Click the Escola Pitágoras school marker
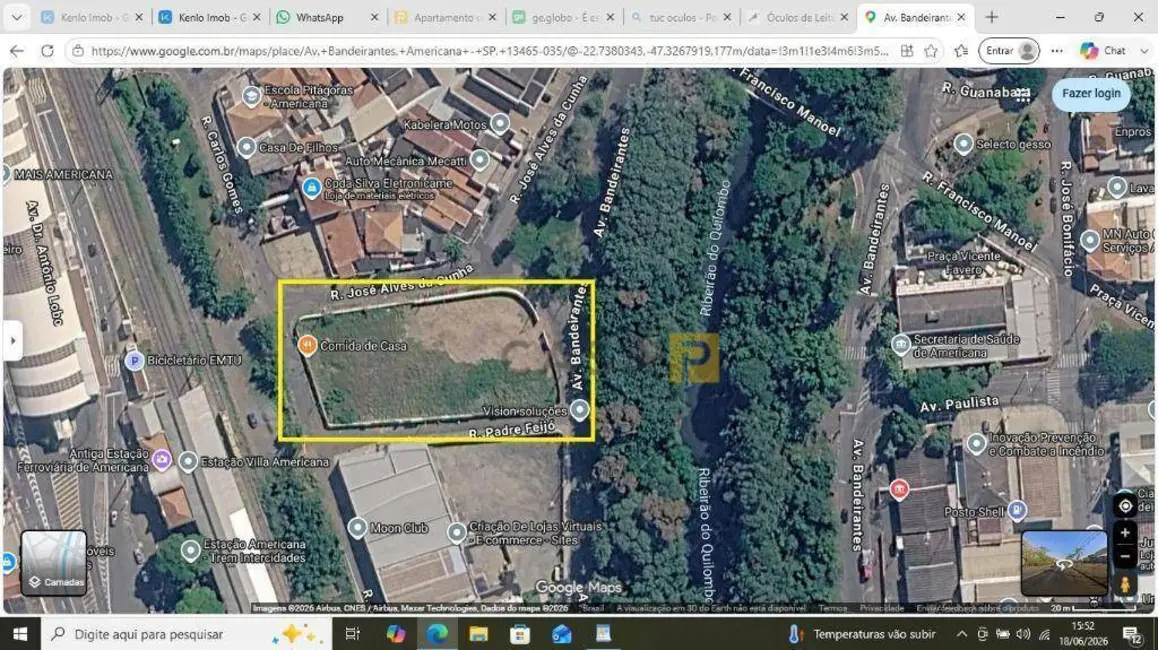This screenshot has width=1158, height=650. point(252,95)
